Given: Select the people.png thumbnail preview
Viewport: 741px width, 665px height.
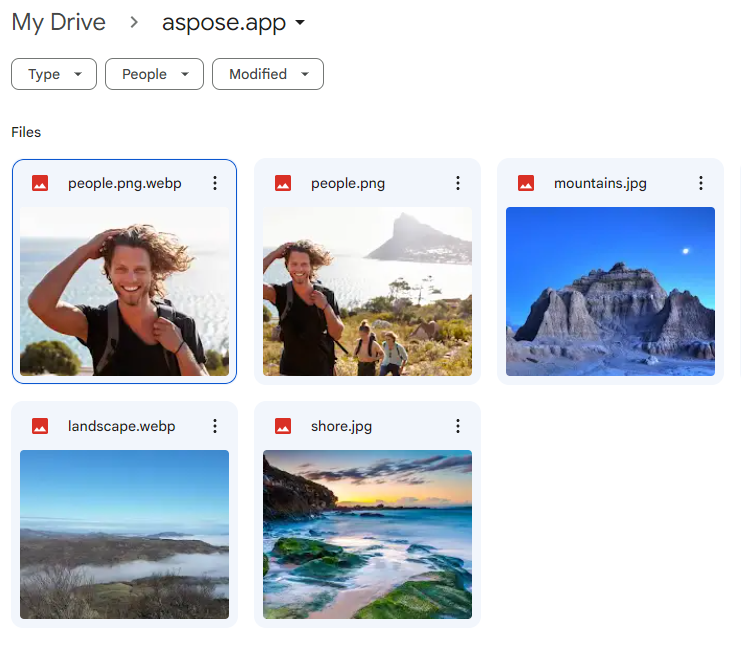Looking at the screenshot, I should click(367, 291).
